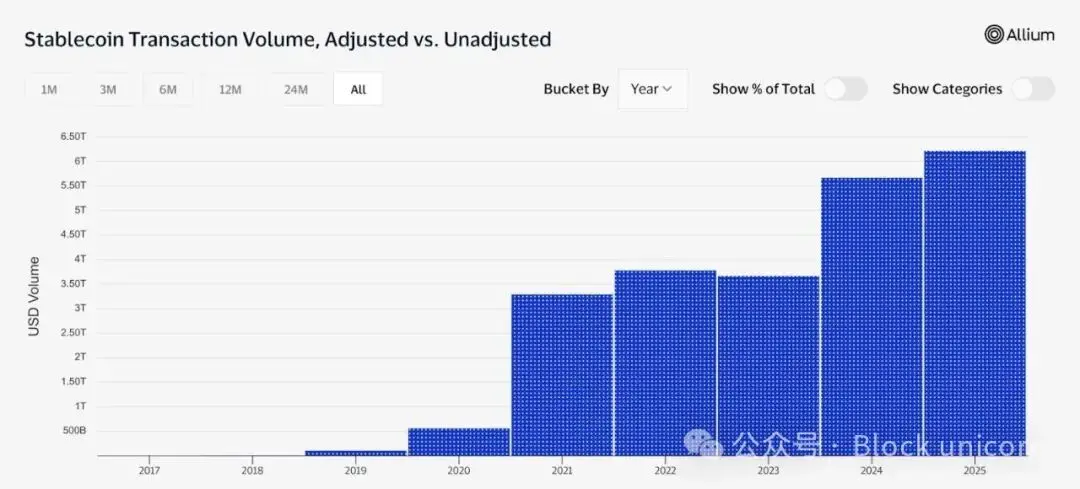Click the 2025 bar in chart
This screenshot has height=489, width=1080.
pos(975,303)
